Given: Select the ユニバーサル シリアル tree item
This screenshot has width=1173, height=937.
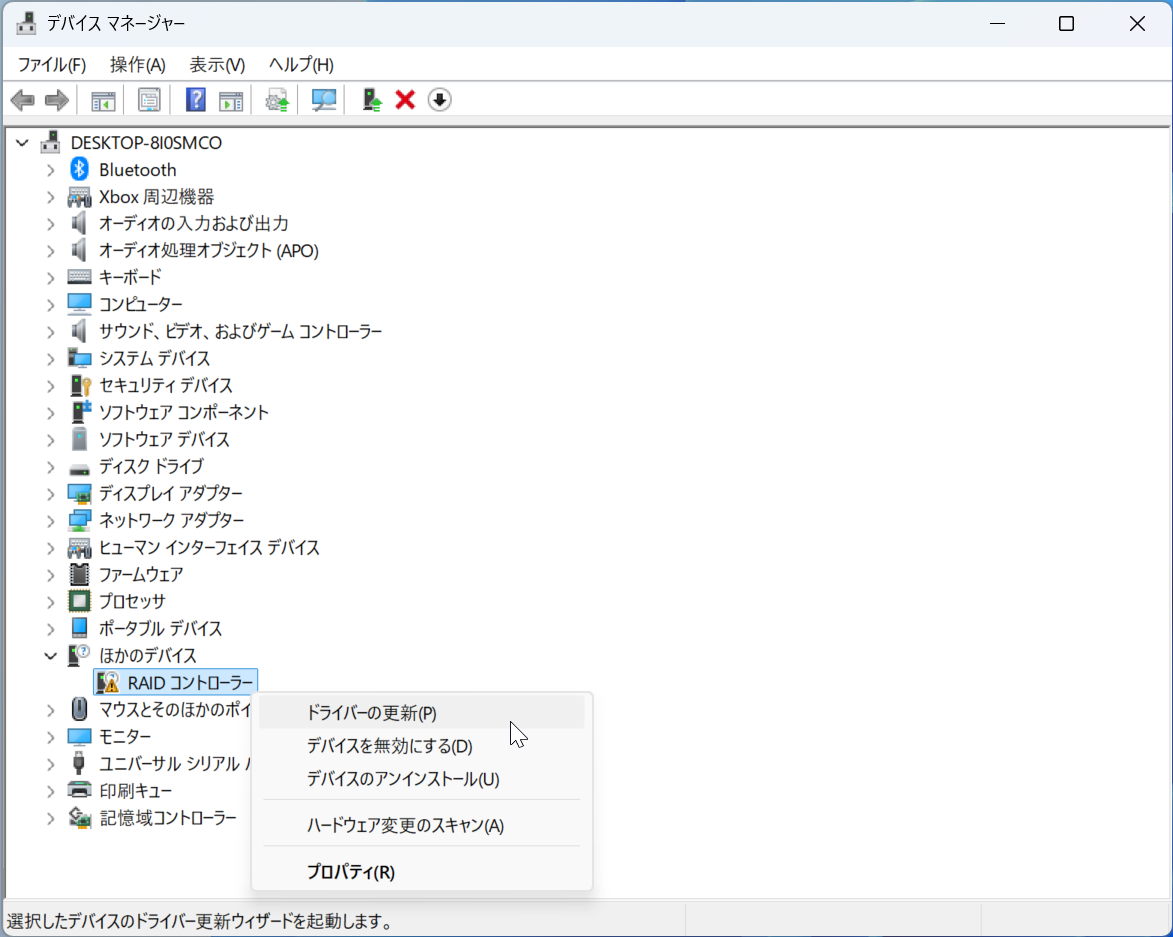Looking at the screenshot, I should tap(174, 764).
